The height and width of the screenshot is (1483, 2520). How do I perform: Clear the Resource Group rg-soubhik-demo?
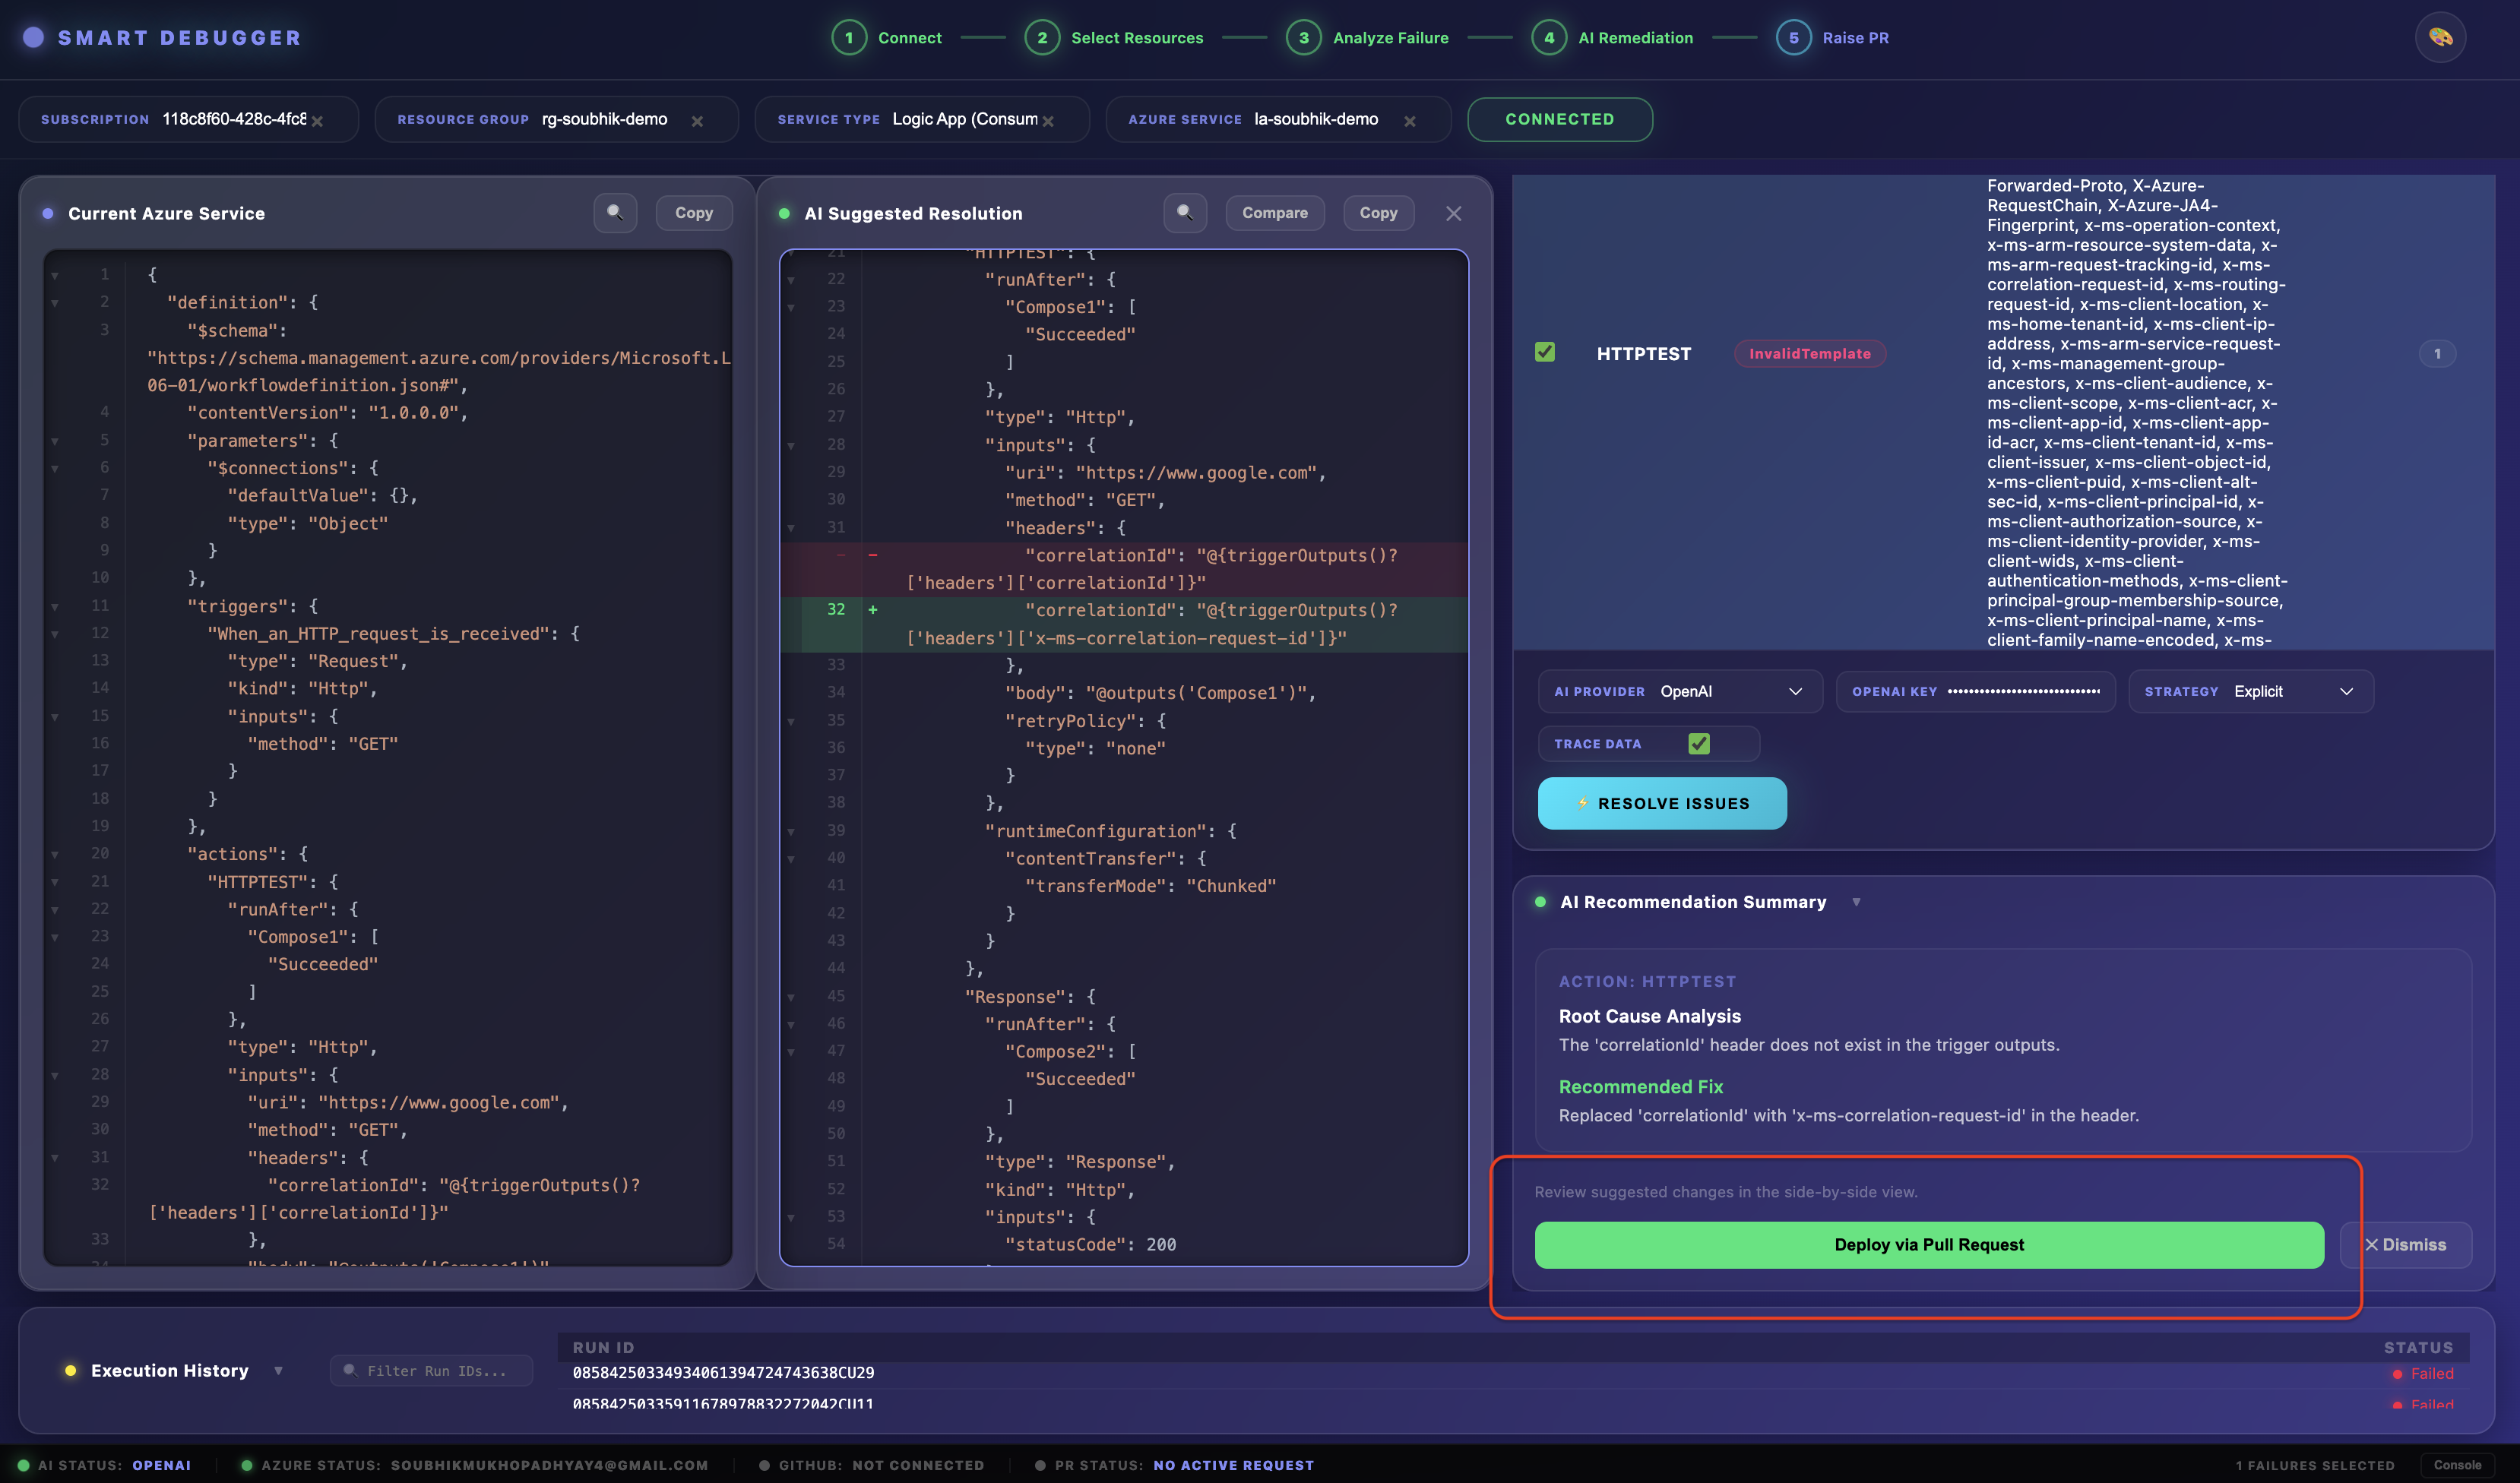click(x=697, y=121)
